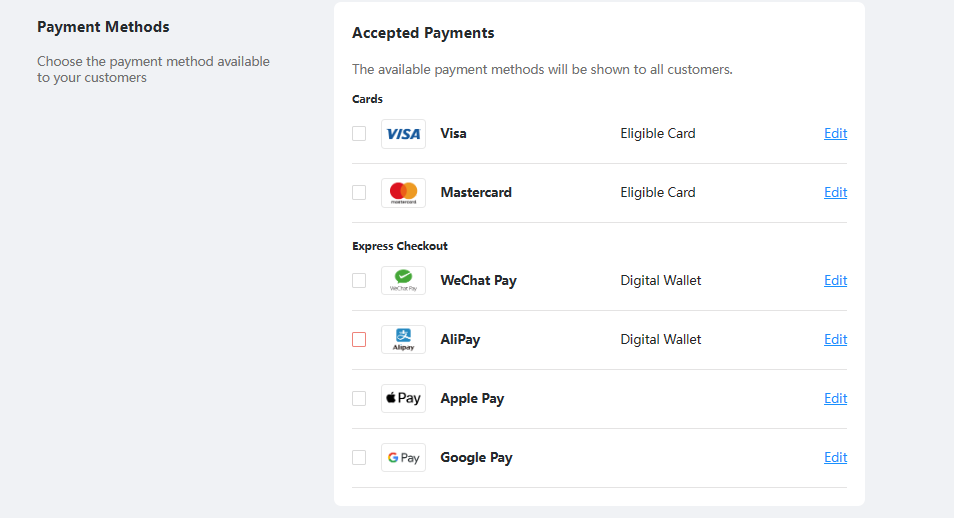Check the WeChat Pay checkbox
The height and width of the screenshot is (518, 954).
(359, 281)
